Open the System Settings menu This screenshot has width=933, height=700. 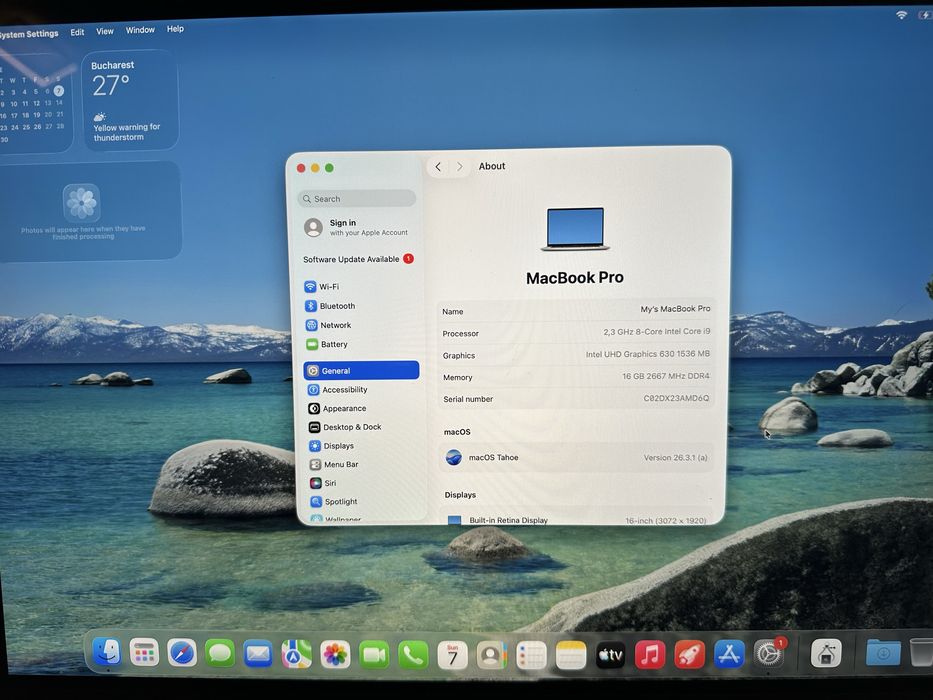click(x=29, y=34)
